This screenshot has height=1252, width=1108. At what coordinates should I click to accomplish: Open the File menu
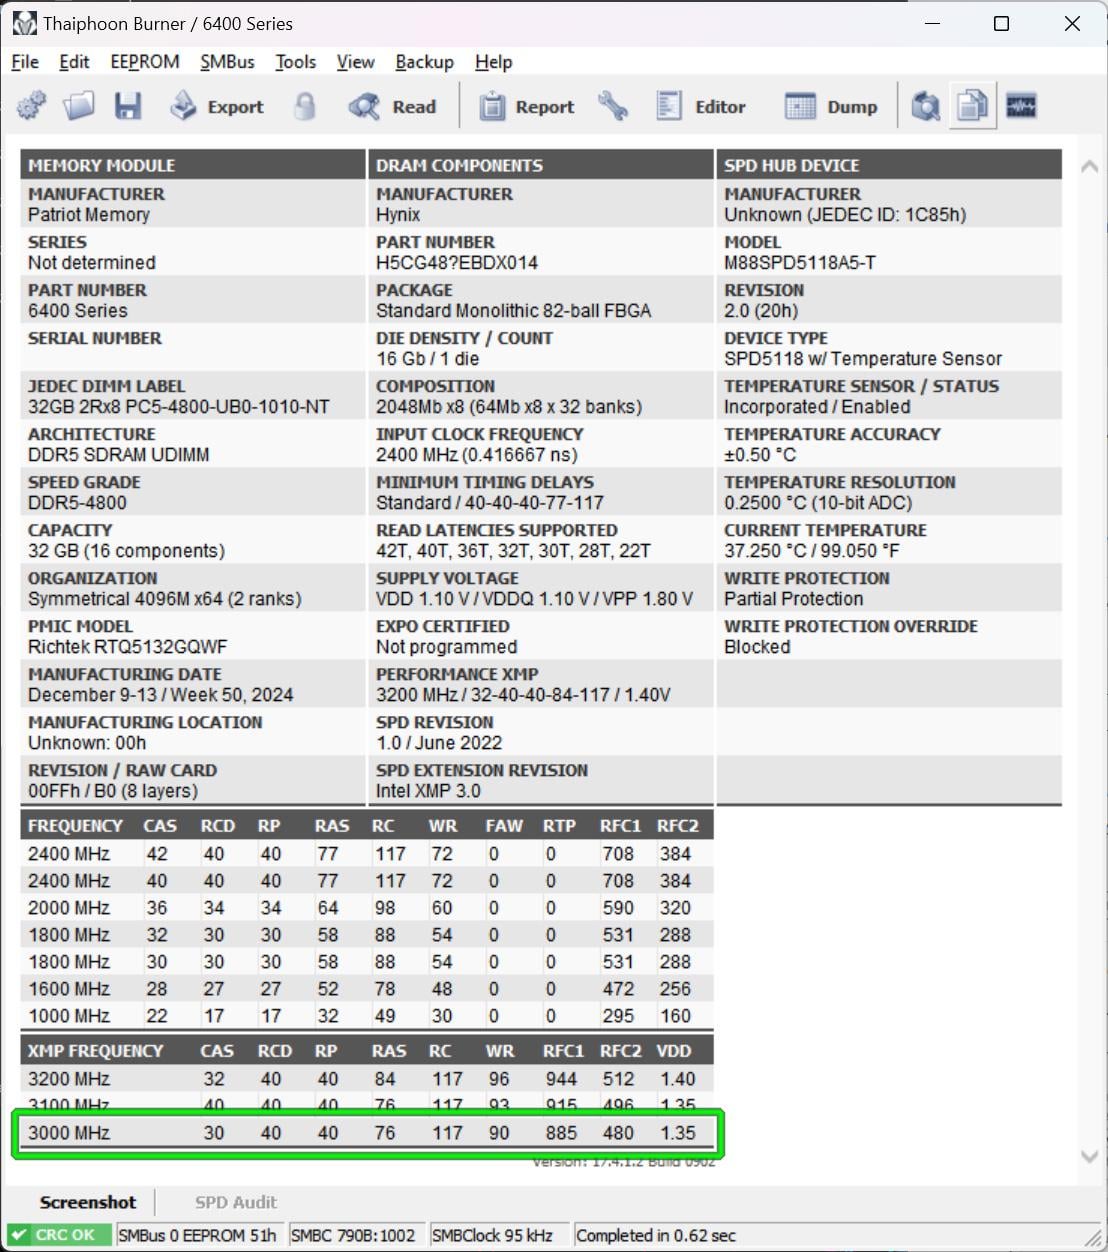click(25, 62)
